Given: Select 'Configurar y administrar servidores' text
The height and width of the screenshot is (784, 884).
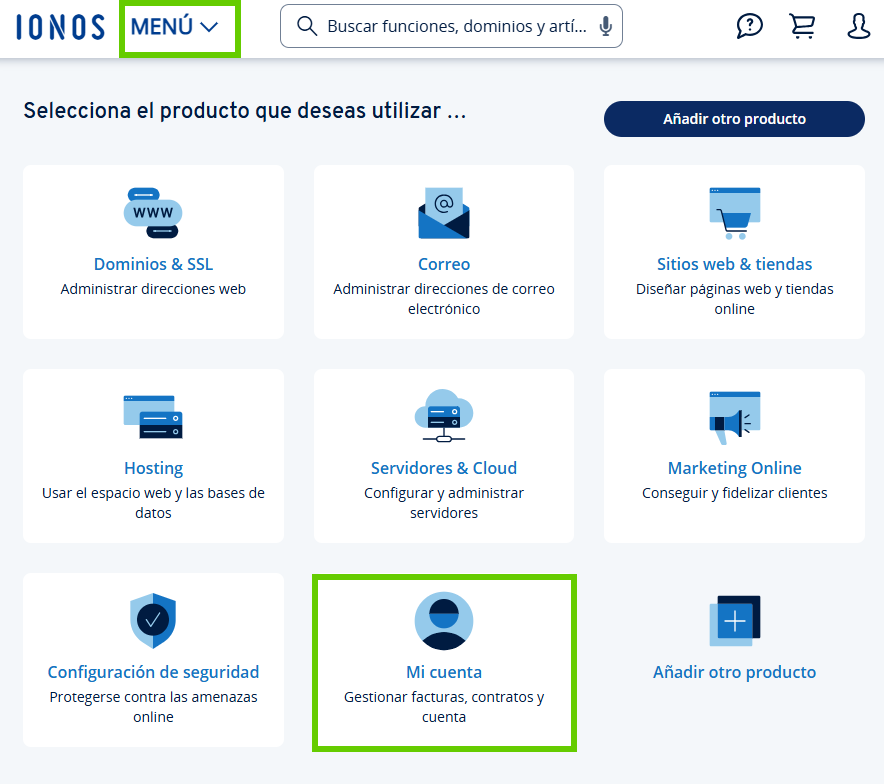Looking at the screenshot, I should tap(444, 503).
